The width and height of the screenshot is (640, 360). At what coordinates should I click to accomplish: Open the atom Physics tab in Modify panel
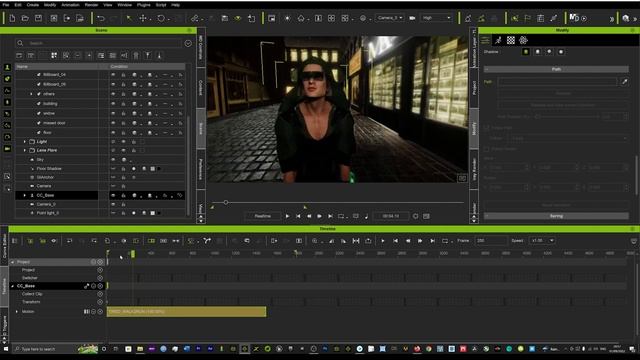tap(523, 40)
